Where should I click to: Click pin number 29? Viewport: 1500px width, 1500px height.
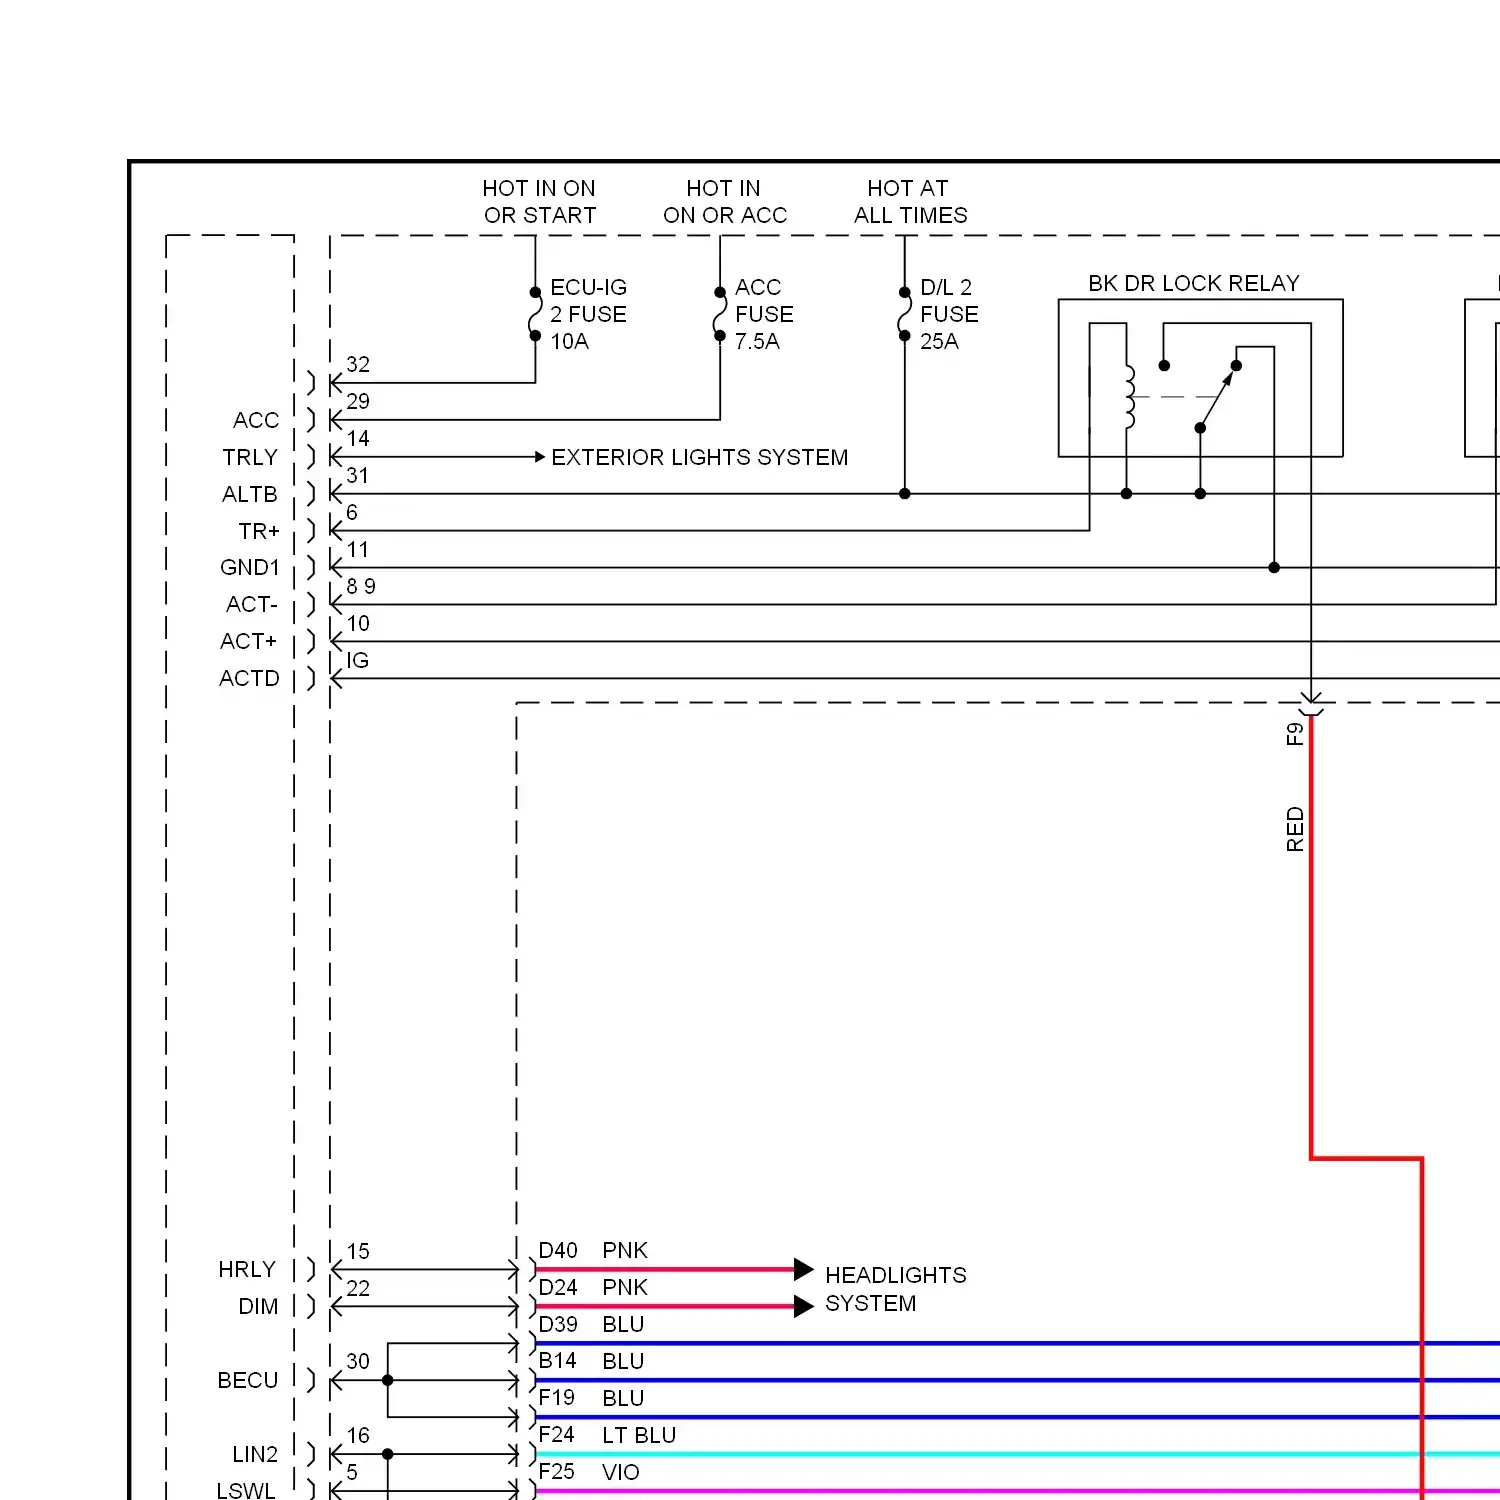358,401
